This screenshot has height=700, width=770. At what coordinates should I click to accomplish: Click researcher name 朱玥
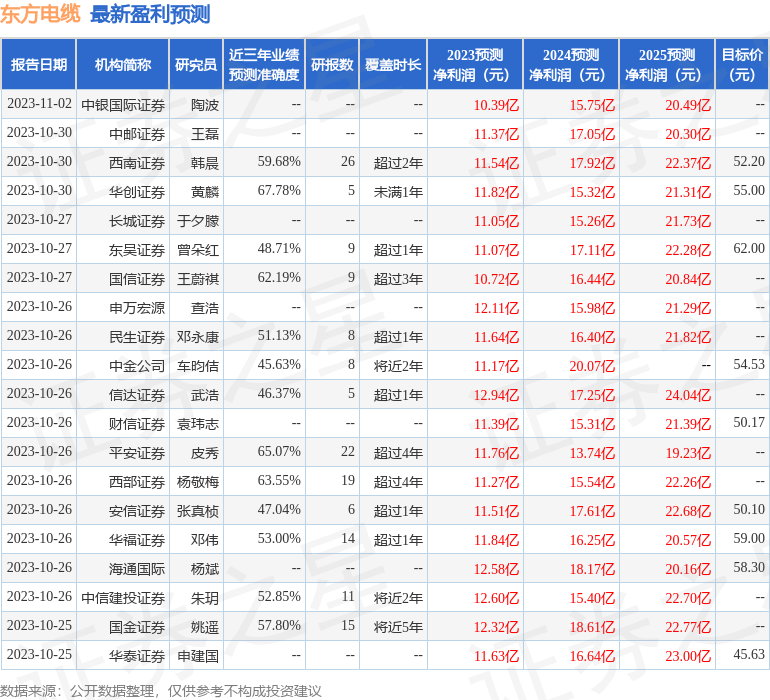[x=205, y=597]
